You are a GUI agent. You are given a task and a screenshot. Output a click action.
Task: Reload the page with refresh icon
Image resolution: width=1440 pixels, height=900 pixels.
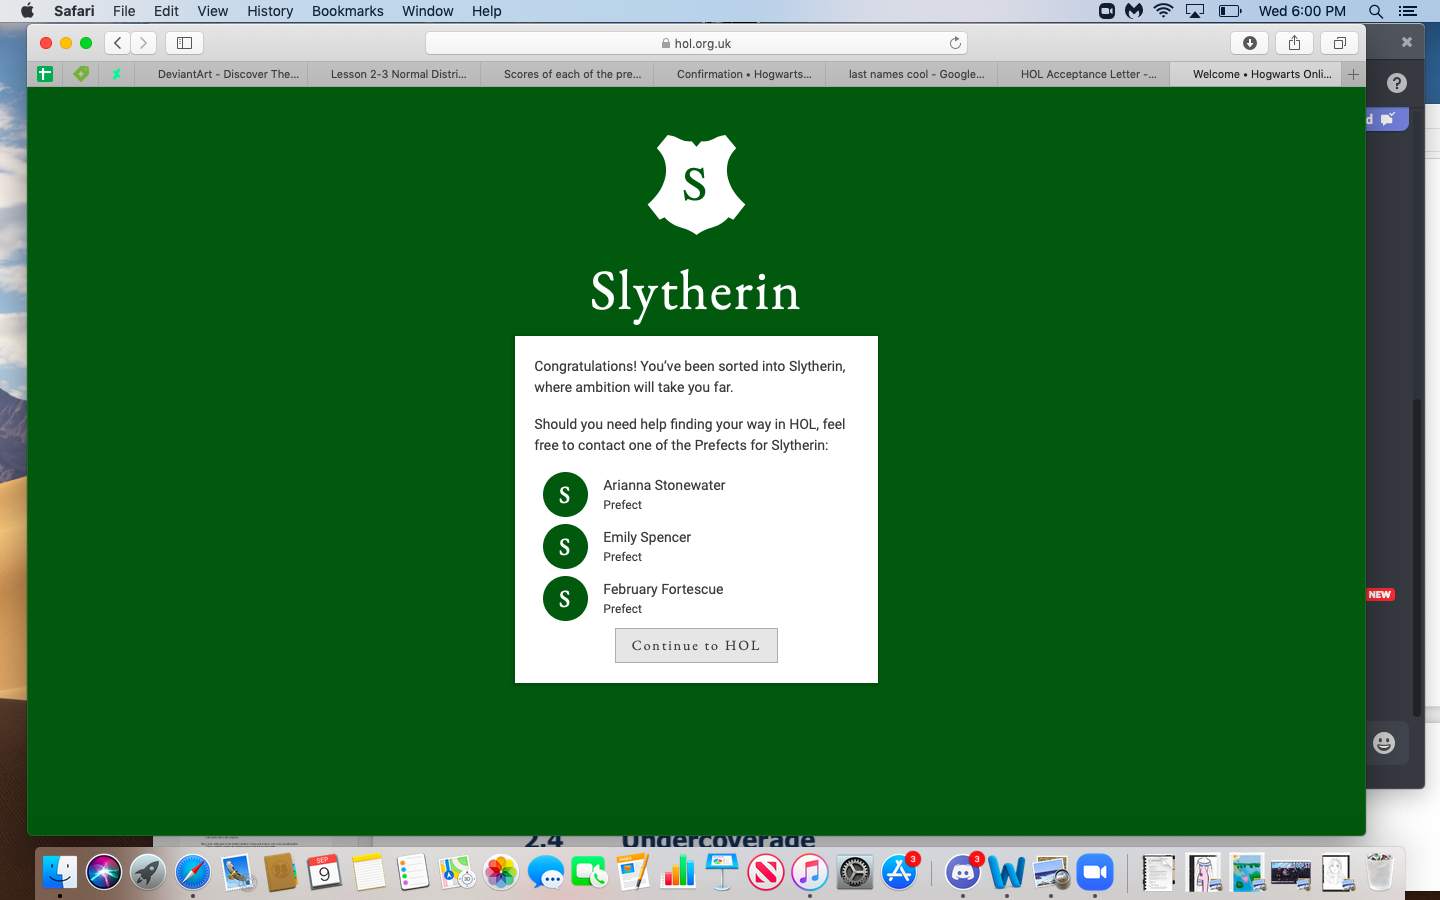tap(955, 43)
